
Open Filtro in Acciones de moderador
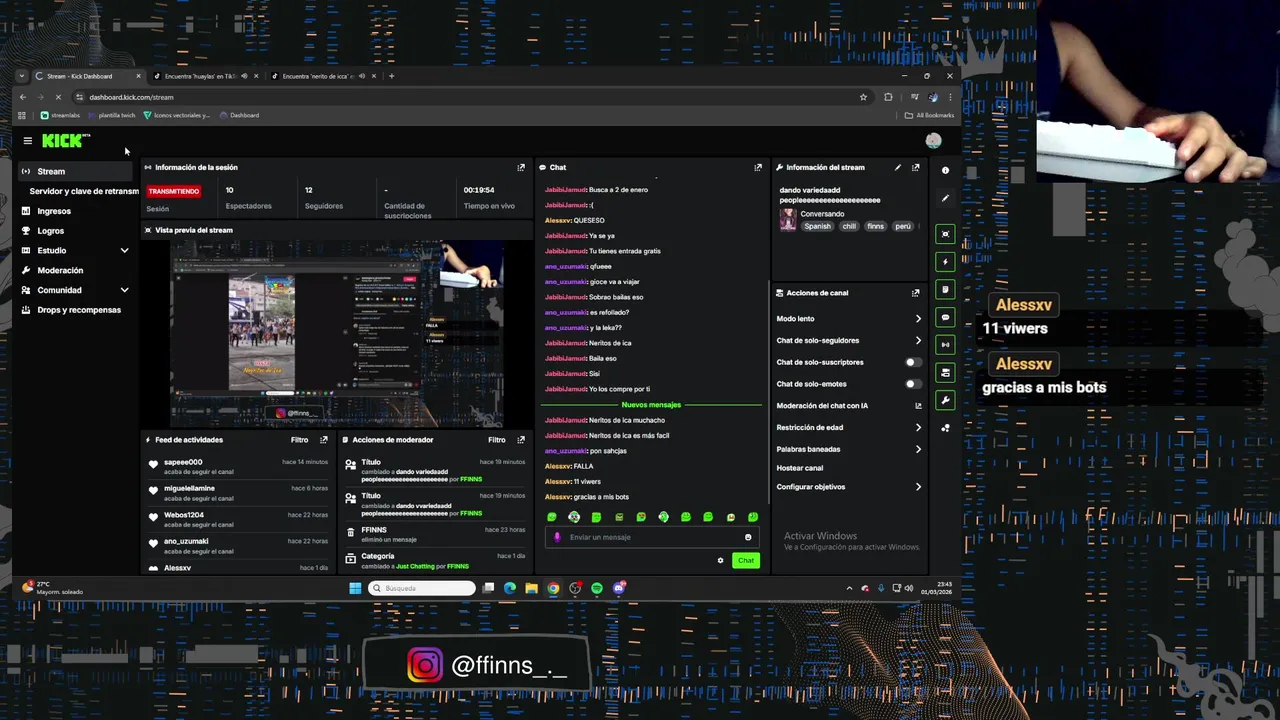coord(496,440)
